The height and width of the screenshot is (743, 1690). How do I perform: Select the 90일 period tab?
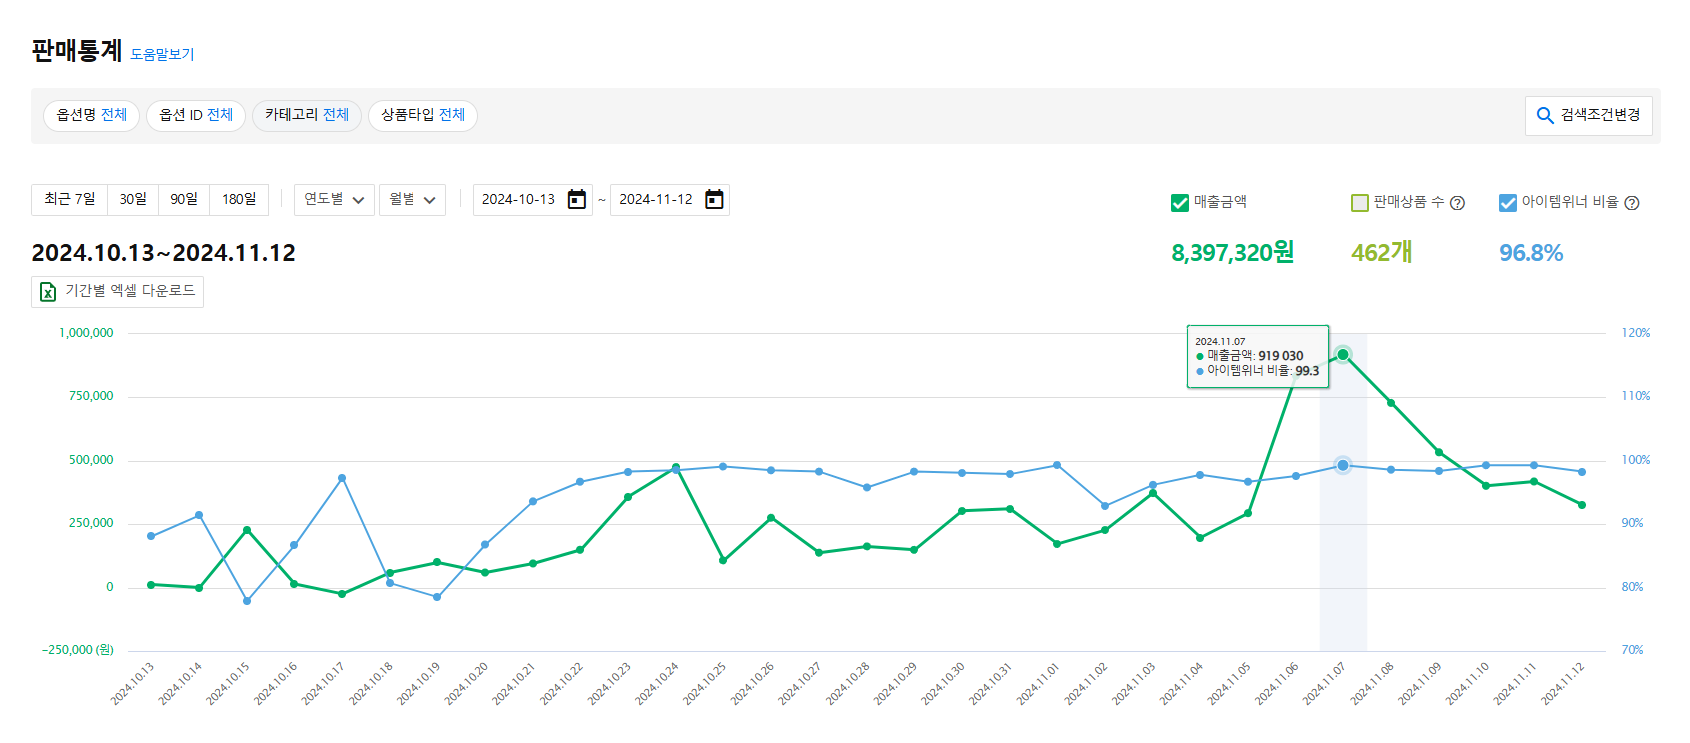click(x=184, y=200)
